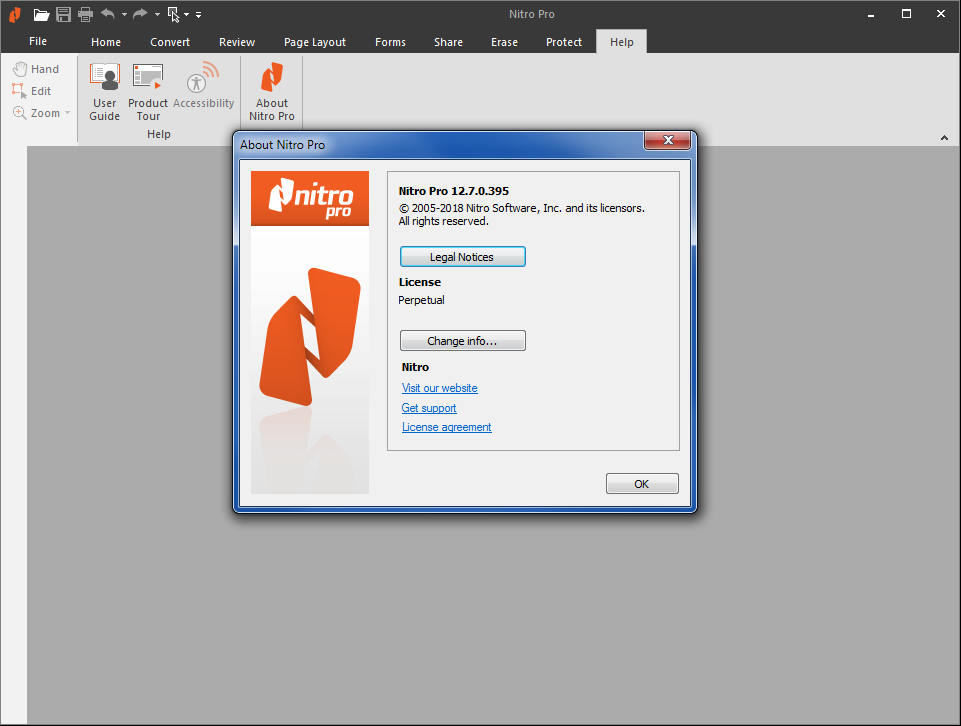Collapse the ribbon with the chevron
961x726 pixels.
tap(944, 138)
